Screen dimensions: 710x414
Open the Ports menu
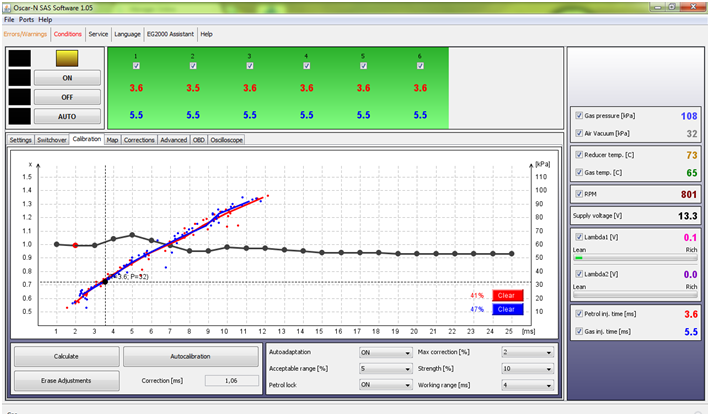[26, 20]
